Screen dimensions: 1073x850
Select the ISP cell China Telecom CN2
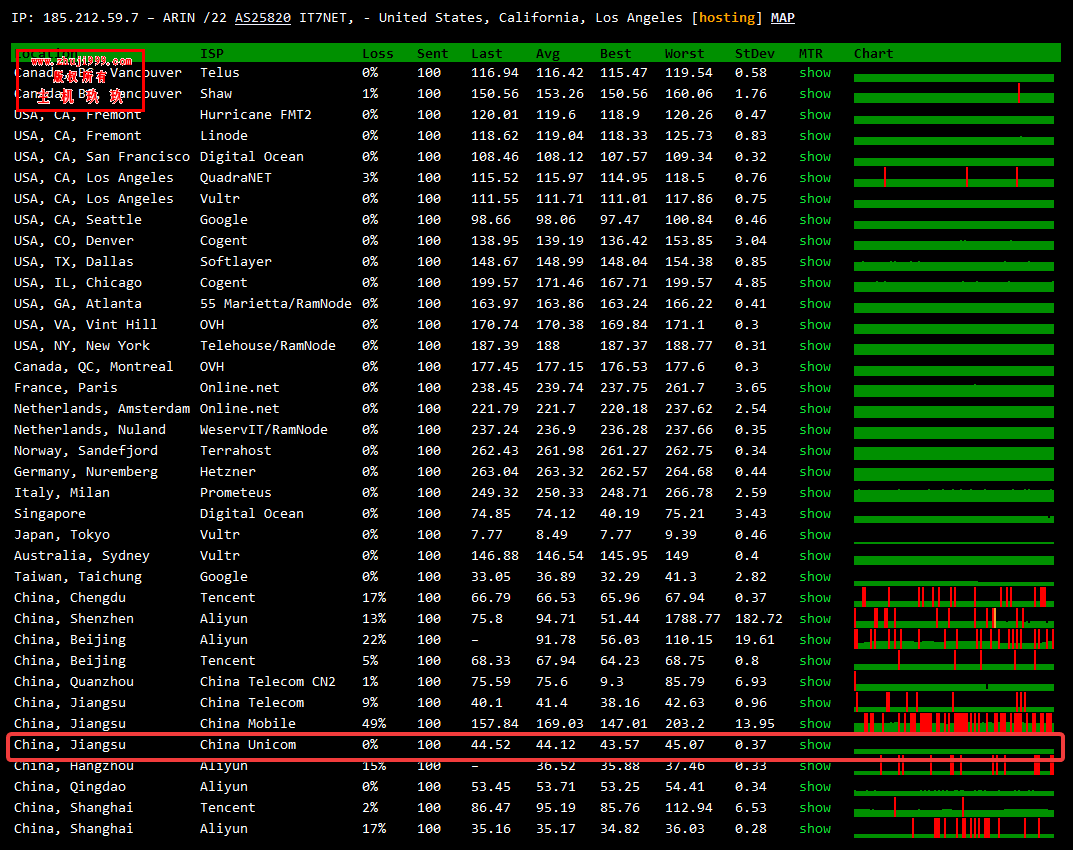pos(268,681)
